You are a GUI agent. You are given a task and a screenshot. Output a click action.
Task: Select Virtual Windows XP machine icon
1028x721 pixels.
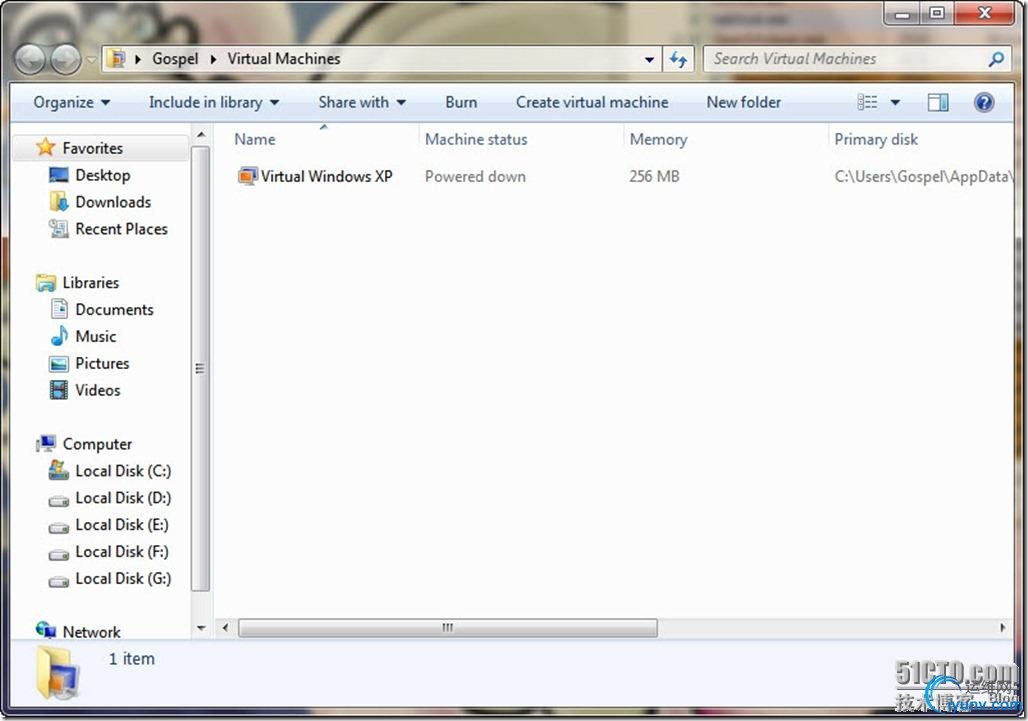click(x=247, y=176)
